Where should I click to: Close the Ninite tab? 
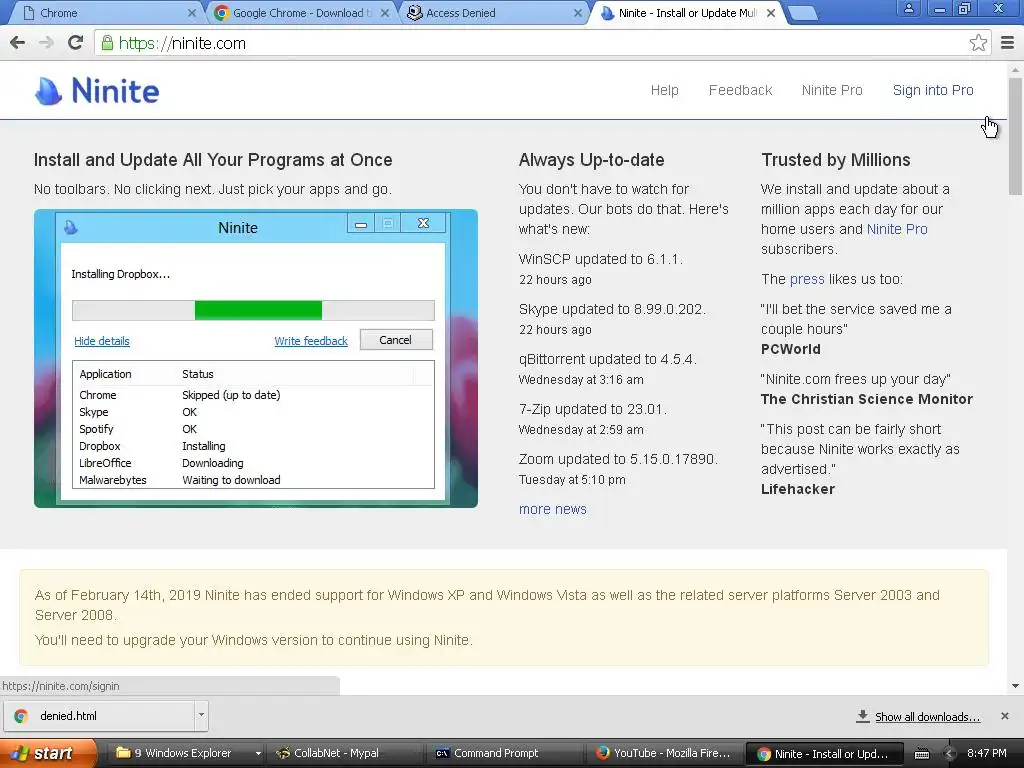(x=771, y=13)
